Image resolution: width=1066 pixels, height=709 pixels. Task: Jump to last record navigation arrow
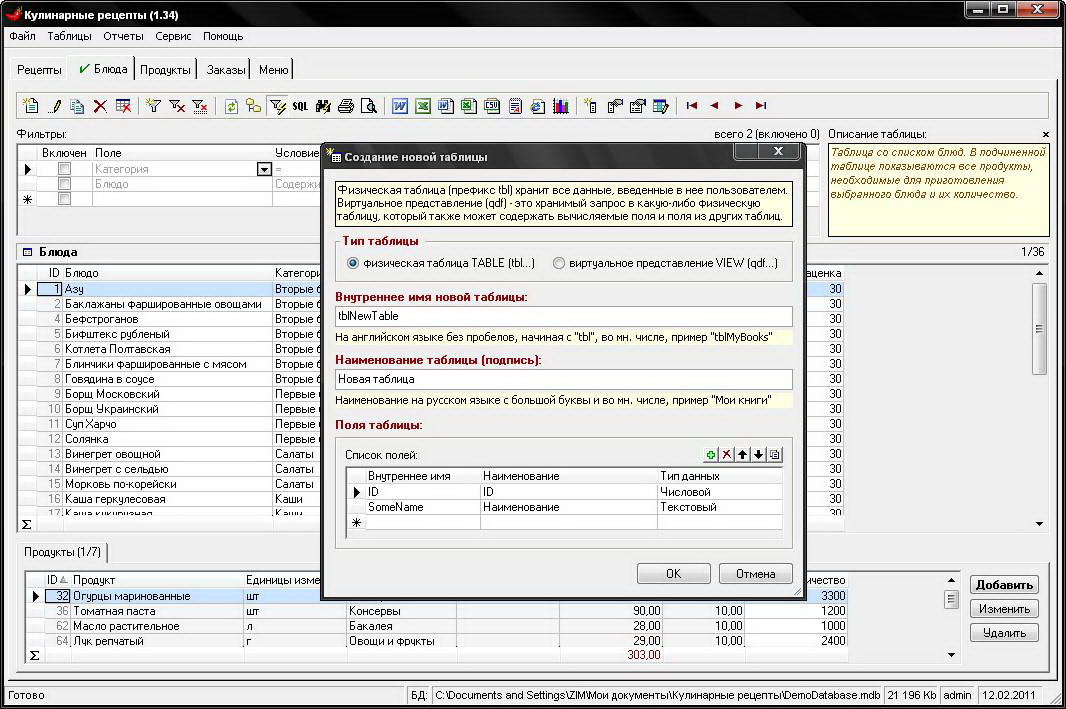pyautogui.click(x=761, y=106)
